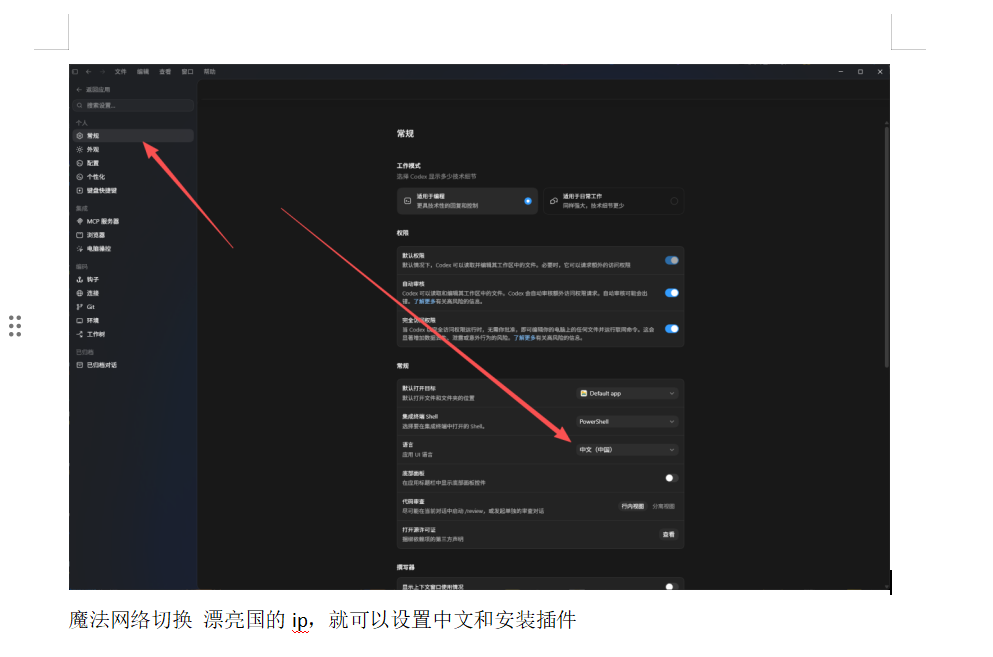993x657 pixels.
Task: Click the 工作树 tree icon
Action: pos(80,335)
